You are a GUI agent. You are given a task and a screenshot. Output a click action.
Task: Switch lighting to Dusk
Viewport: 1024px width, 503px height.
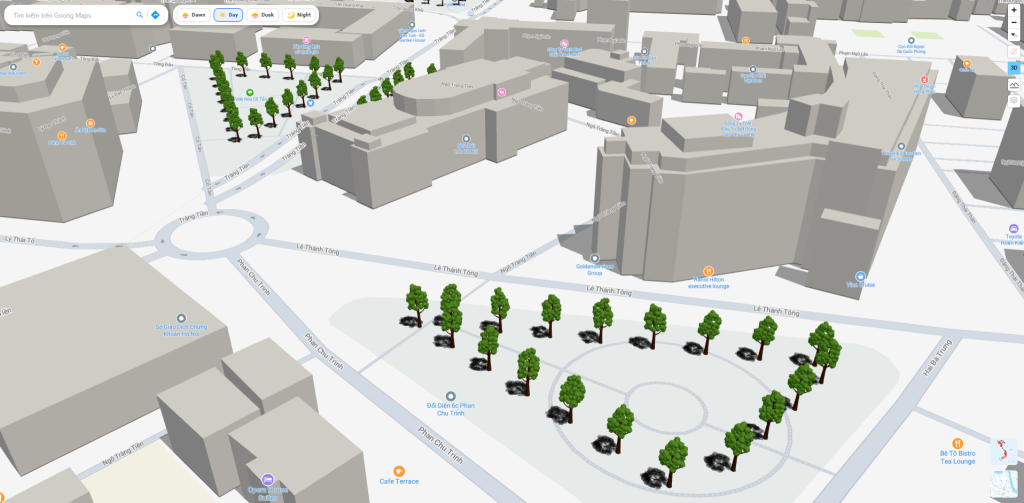point(263,15)
